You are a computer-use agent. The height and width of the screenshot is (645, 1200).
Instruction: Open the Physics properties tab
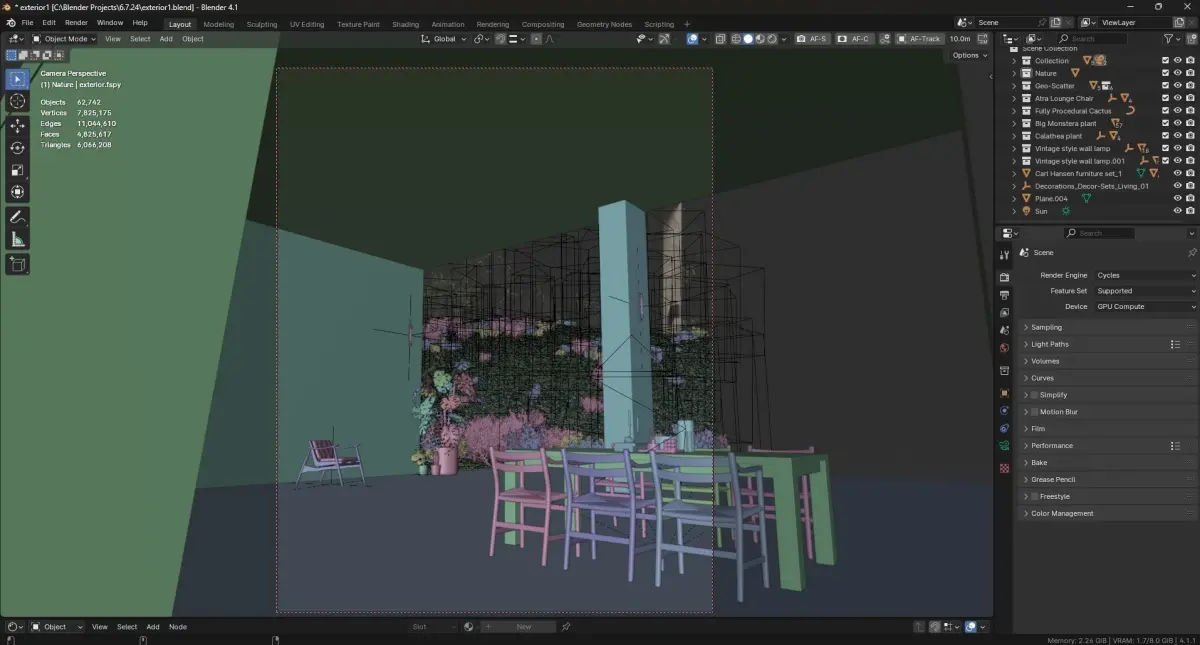[1005, 410]
